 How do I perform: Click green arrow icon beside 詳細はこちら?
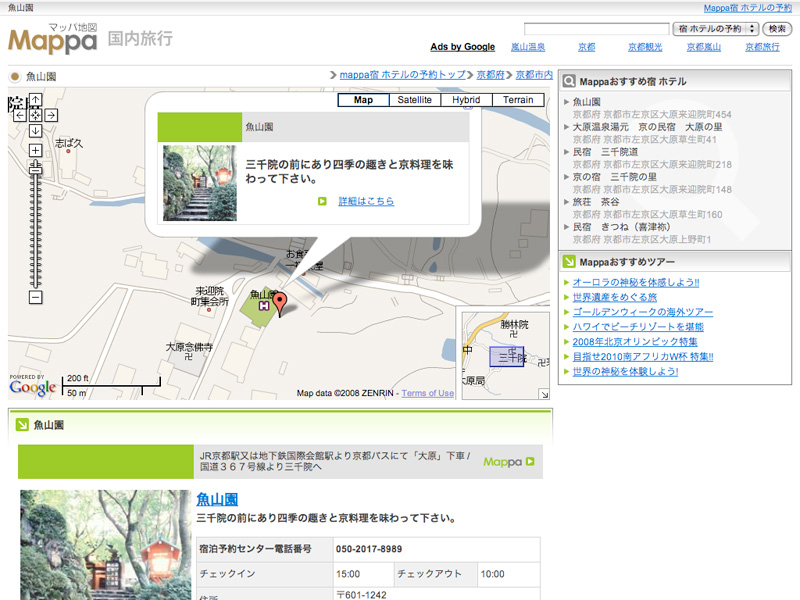322,201
